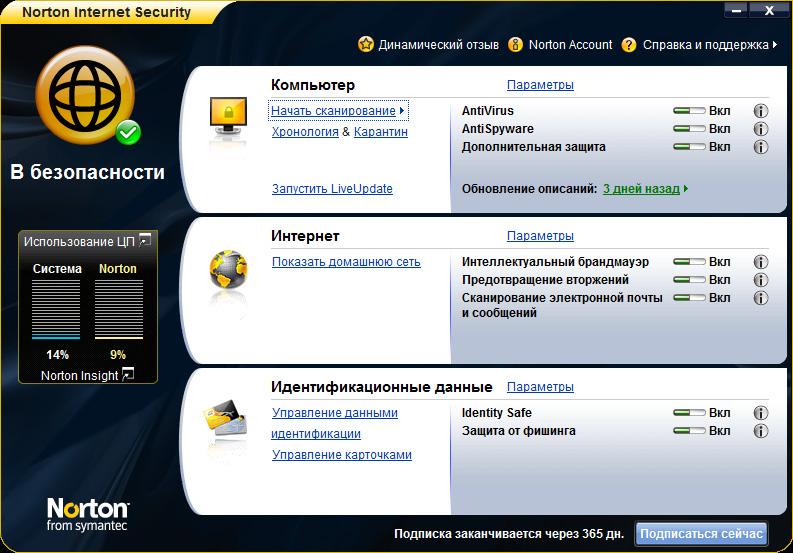Open info for Дополнительная защита
The width and height of the screenshot is (793, 553).
tap(761, 147)
